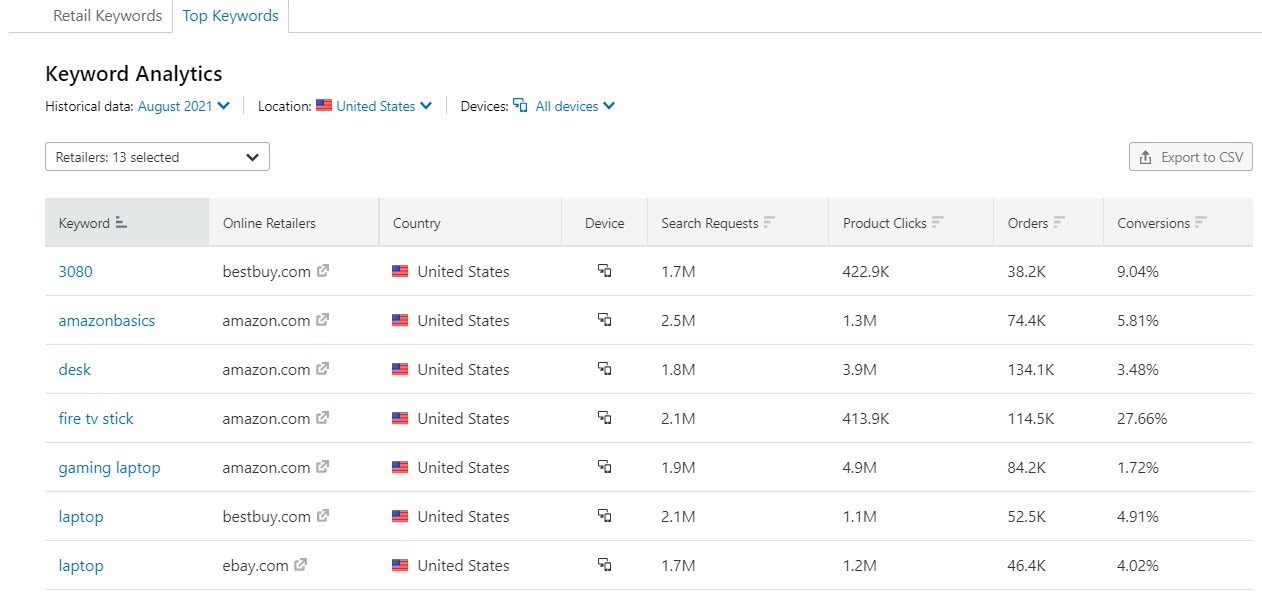Click the device icon in the 3080 row

coord(604,270)
